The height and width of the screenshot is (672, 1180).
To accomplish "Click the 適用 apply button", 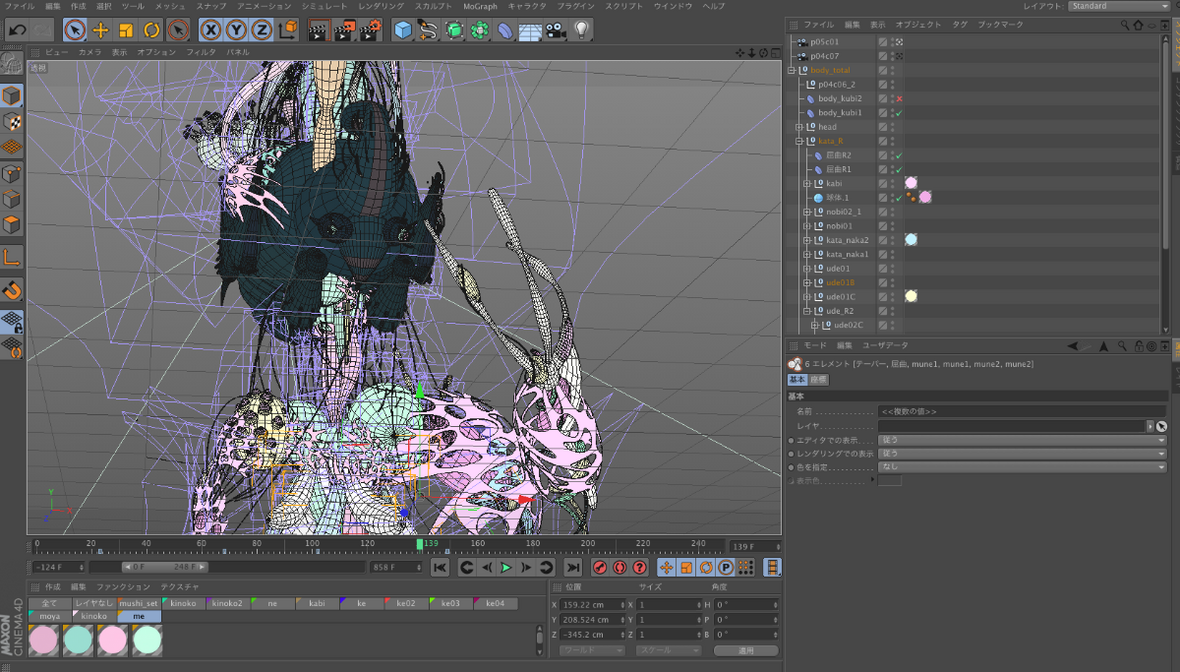I will 746,650.
